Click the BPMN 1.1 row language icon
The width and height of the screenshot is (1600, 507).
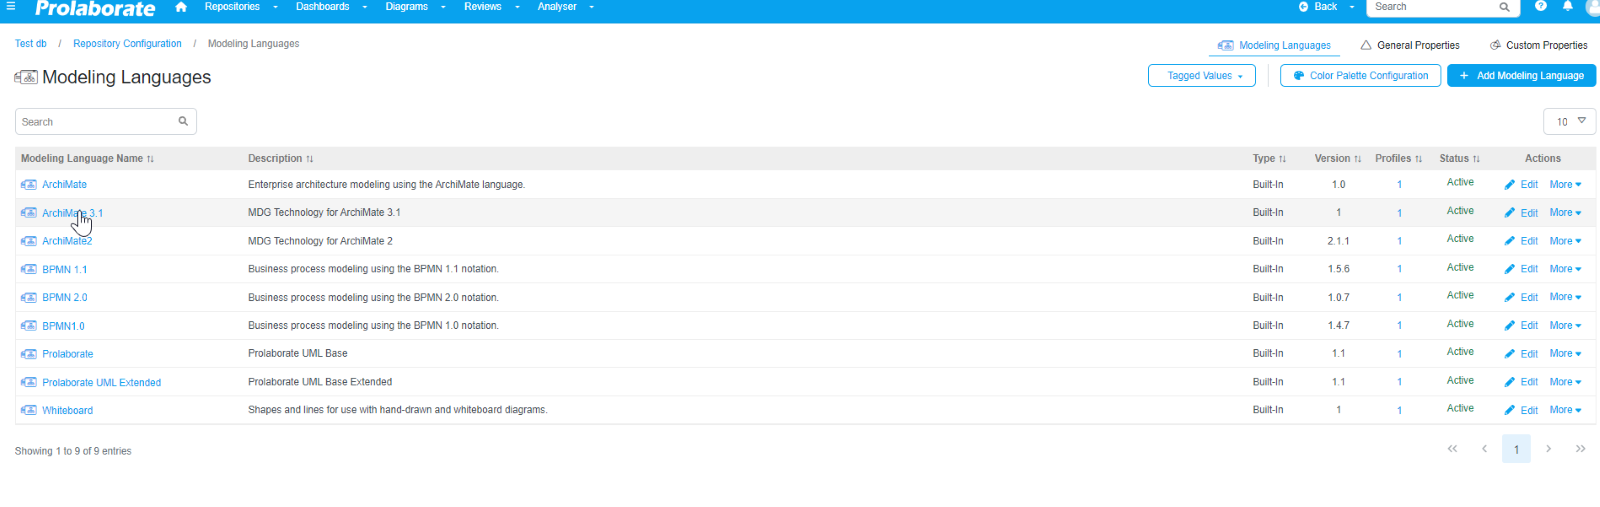(29, 269)
